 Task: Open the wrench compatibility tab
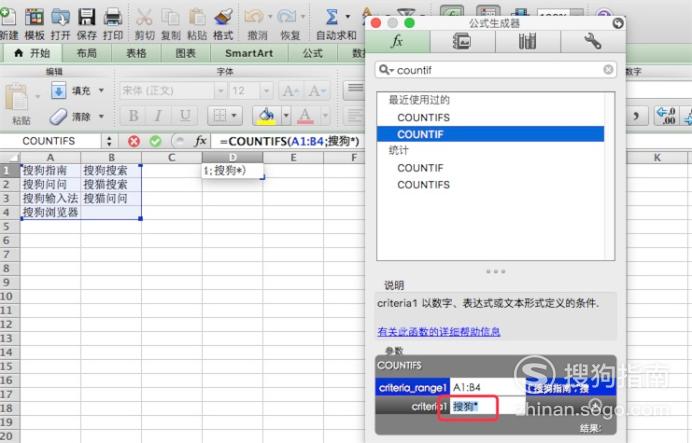(593, 41)
